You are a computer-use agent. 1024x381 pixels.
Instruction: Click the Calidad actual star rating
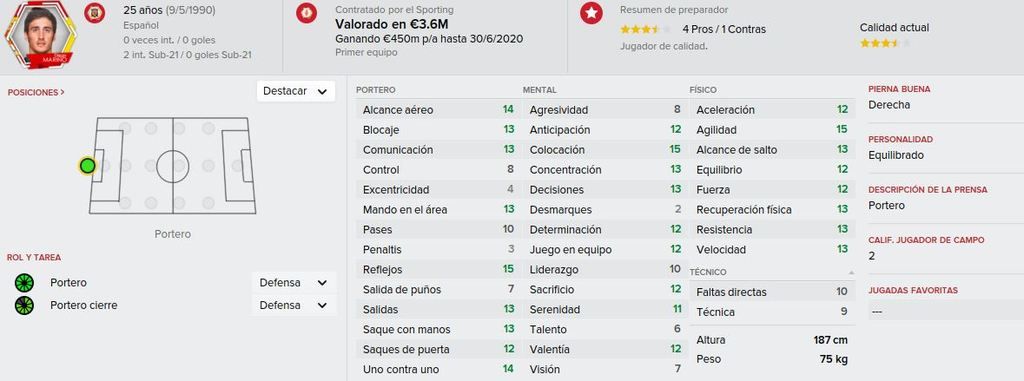pyautogui.click(x=884, y=44)
